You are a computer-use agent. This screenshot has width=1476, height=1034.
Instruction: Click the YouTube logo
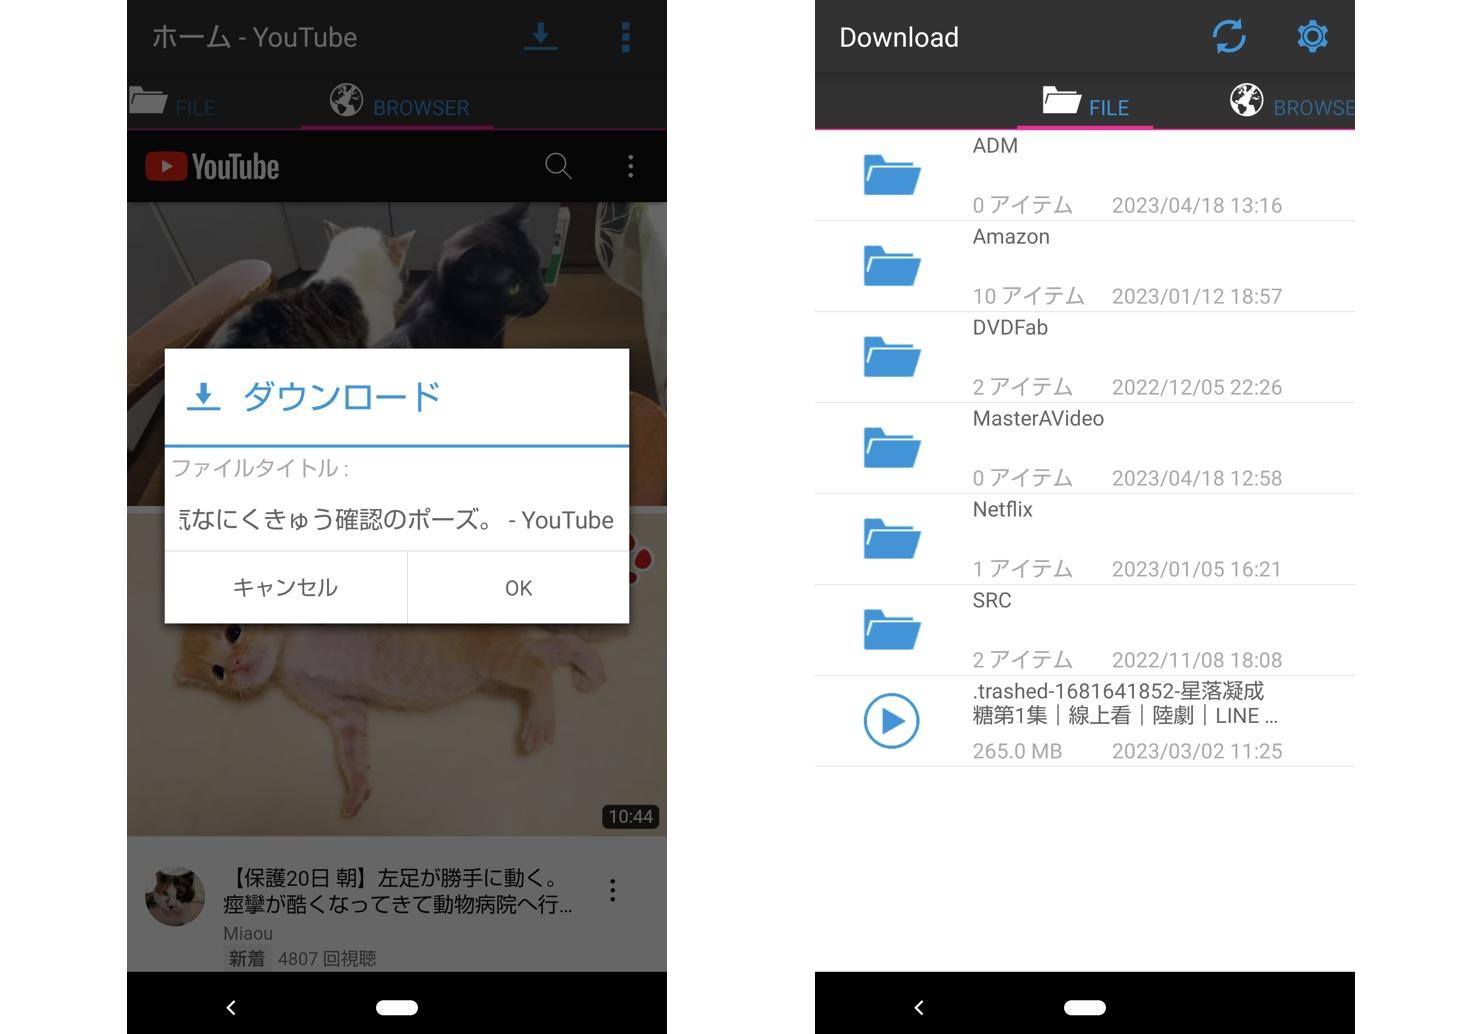click(212, 166)
